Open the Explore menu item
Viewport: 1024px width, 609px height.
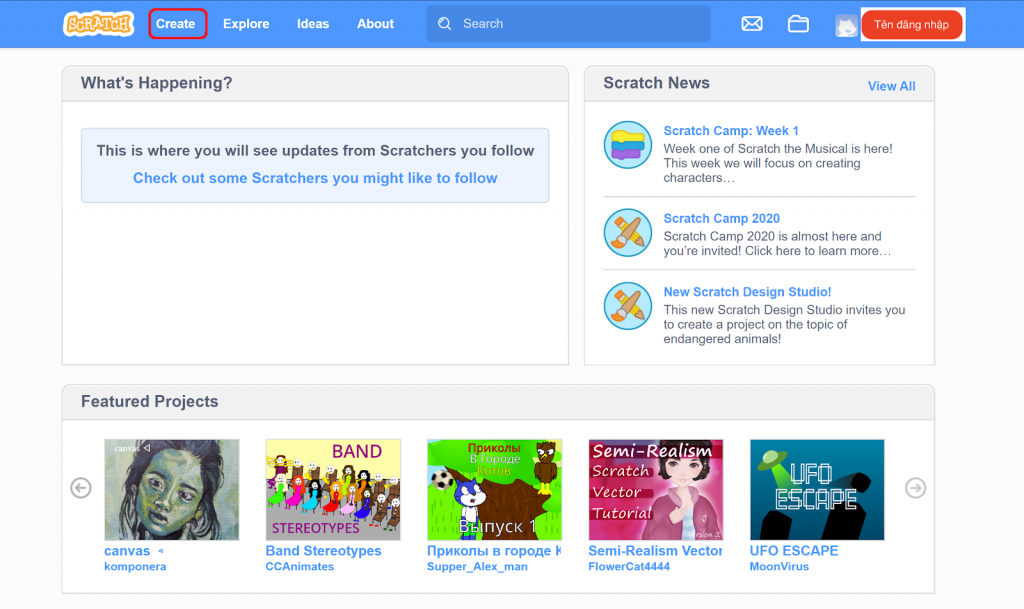point(246,23)
